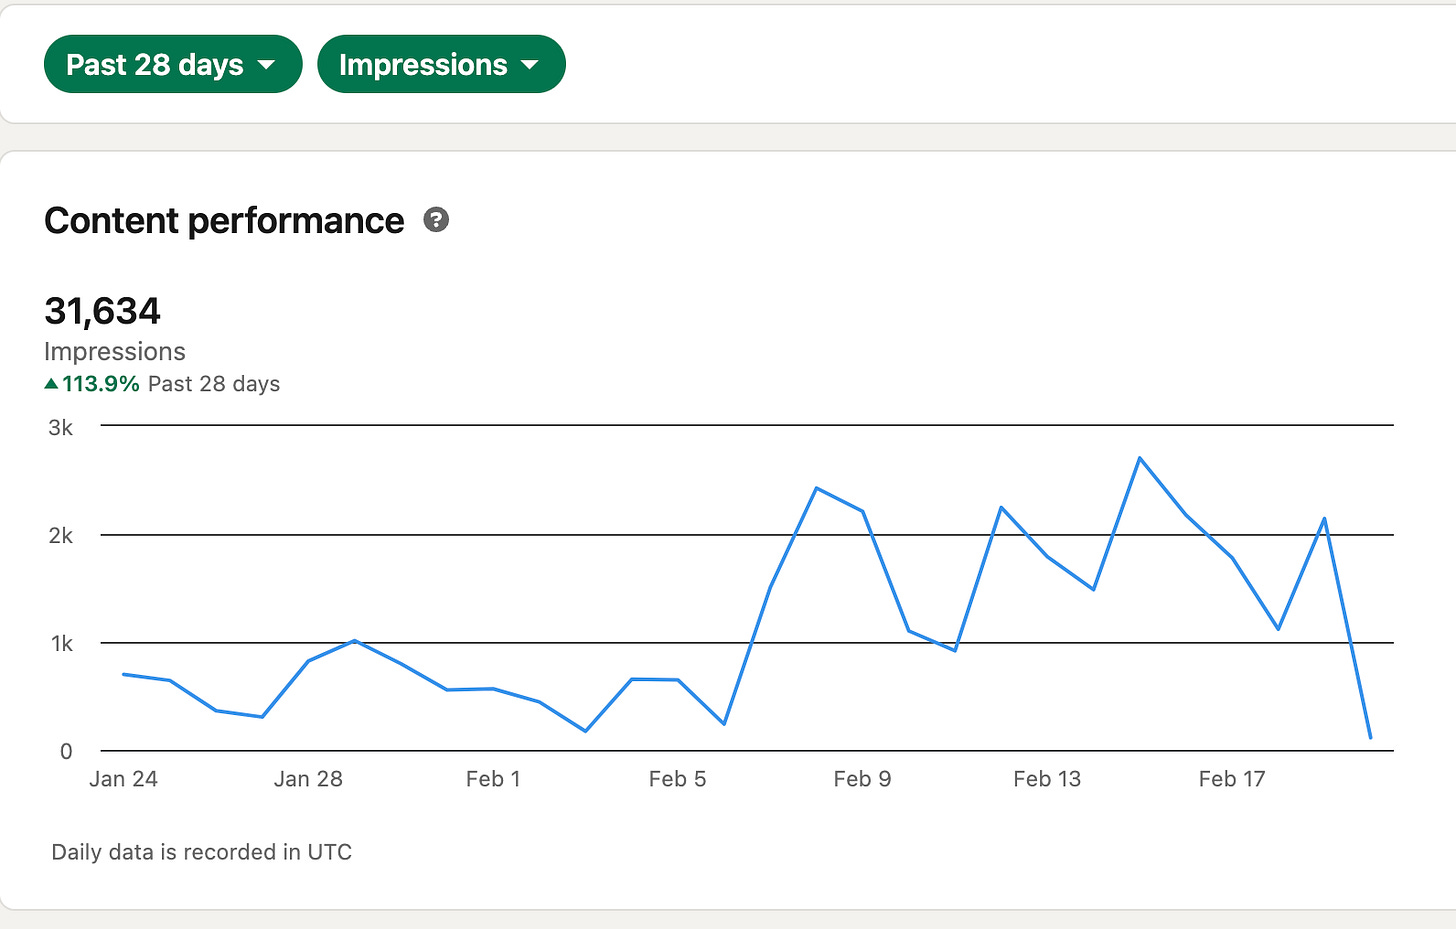
Task: Click the 2k y-axis label
Action: tap(61, 536)
